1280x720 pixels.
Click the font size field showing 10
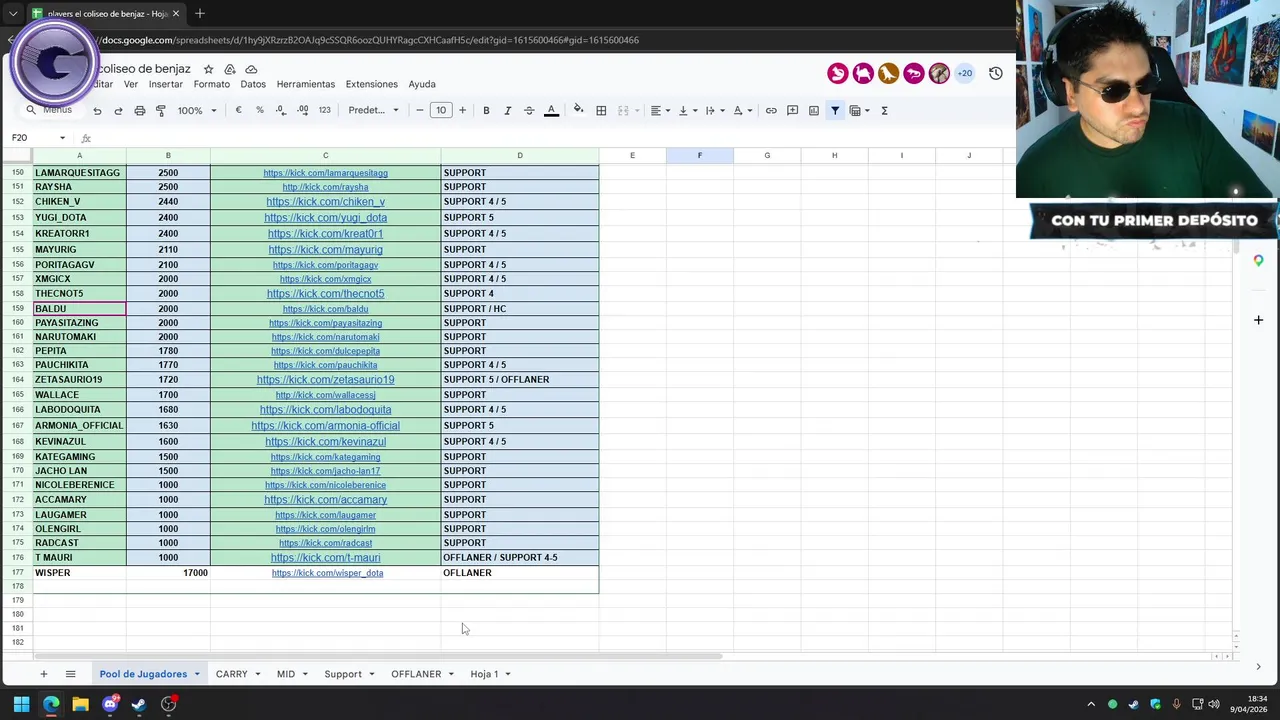441,110
